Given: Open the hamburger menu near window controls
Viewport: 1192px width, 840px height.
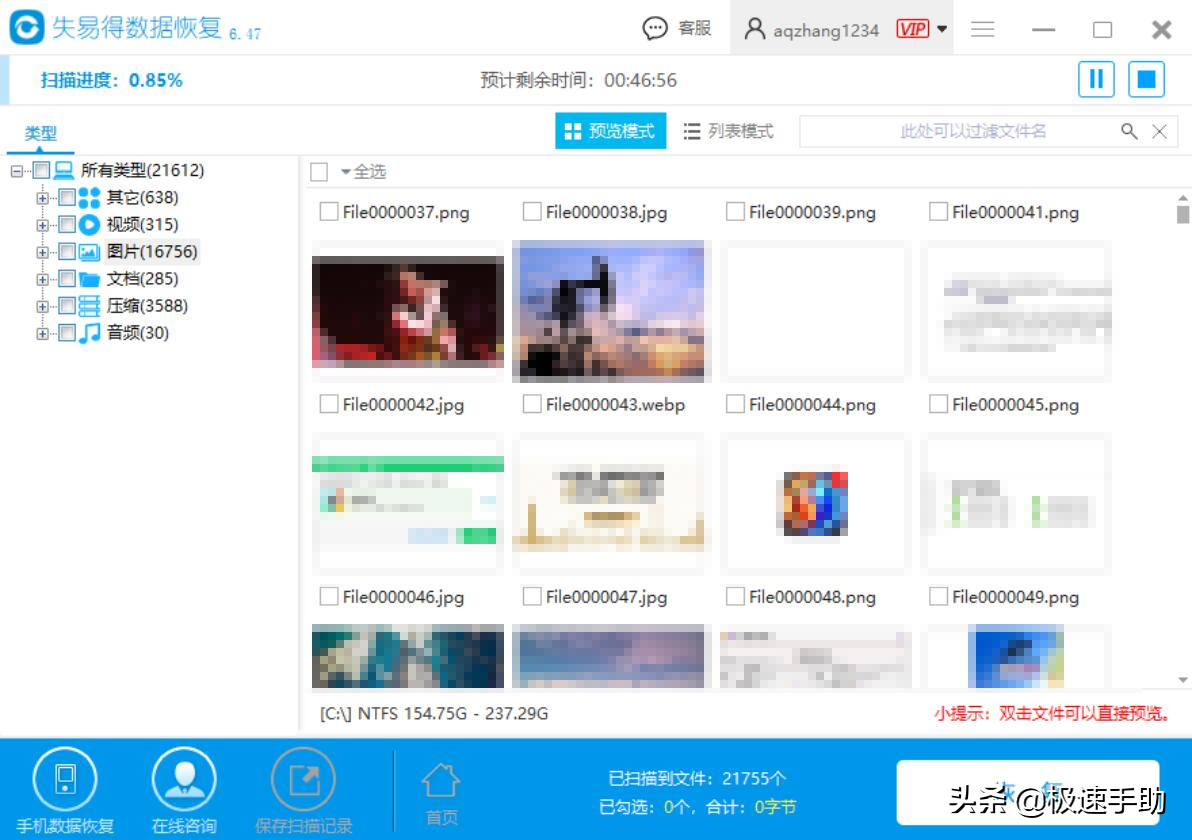Looking at the screenshot, I should point(983,29).
